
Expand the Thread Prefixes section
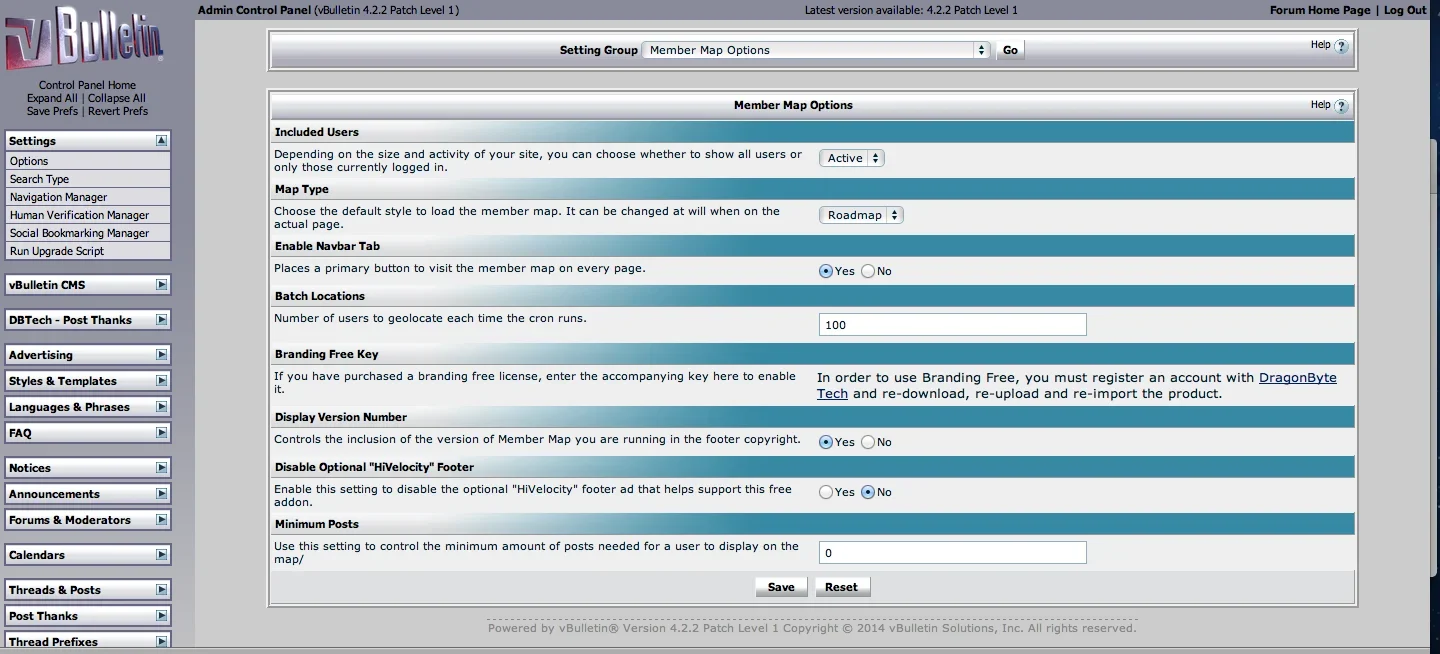[x=161, y=642]
